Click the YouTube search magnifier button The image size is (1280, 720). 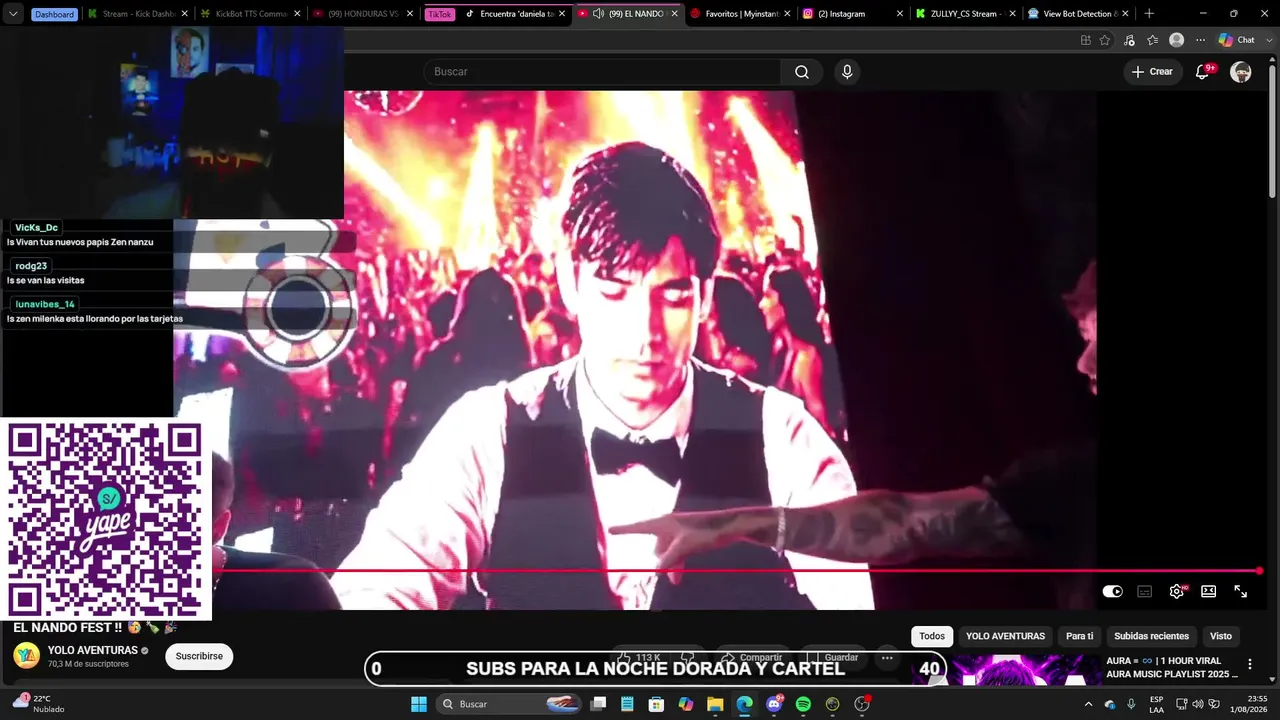click(802, 72)
